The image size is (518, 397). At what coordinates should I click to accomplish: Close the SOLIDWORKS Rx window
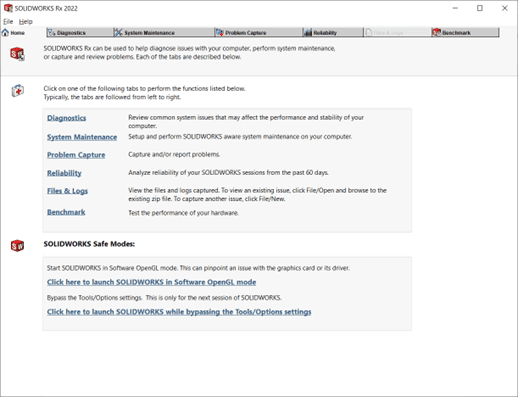505,8
